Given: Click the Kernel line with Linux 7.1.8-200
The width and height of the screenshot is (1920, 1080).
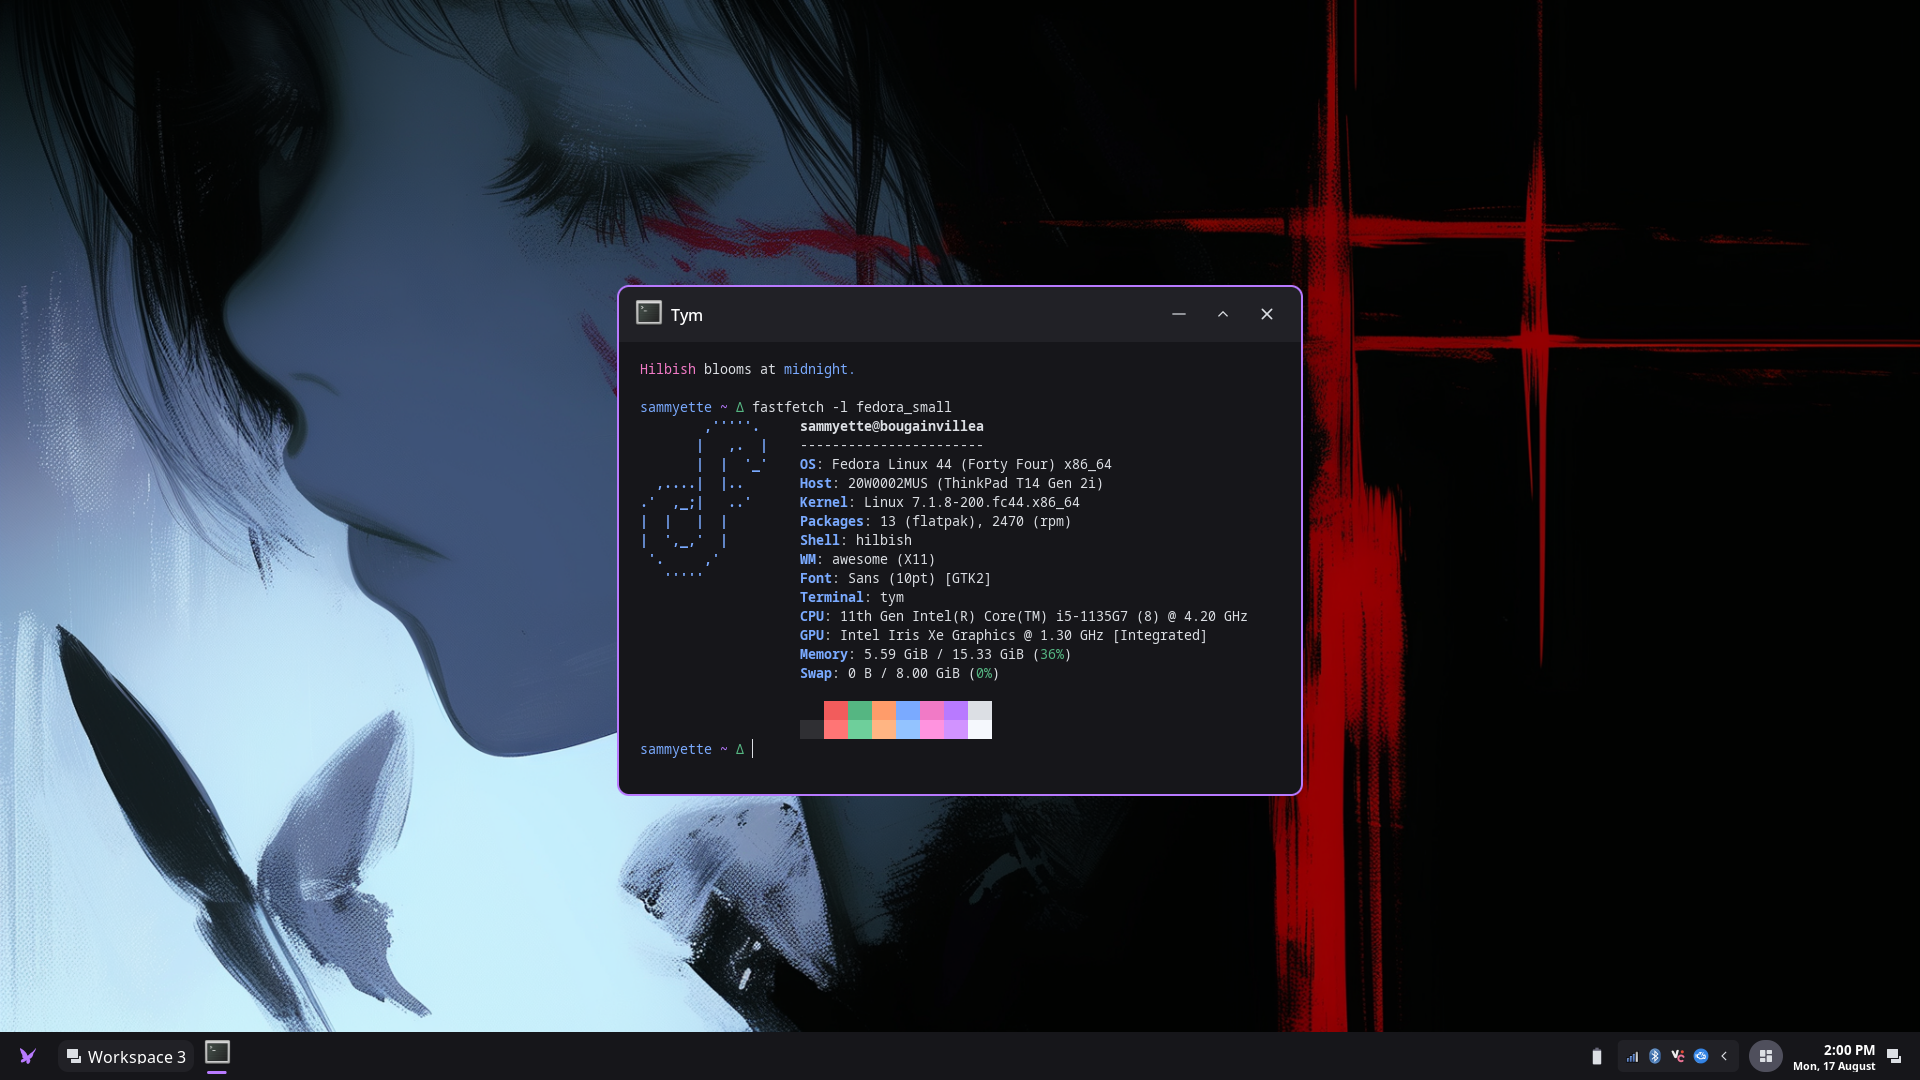Looking at the screenshot, I should tap(940, 502).
